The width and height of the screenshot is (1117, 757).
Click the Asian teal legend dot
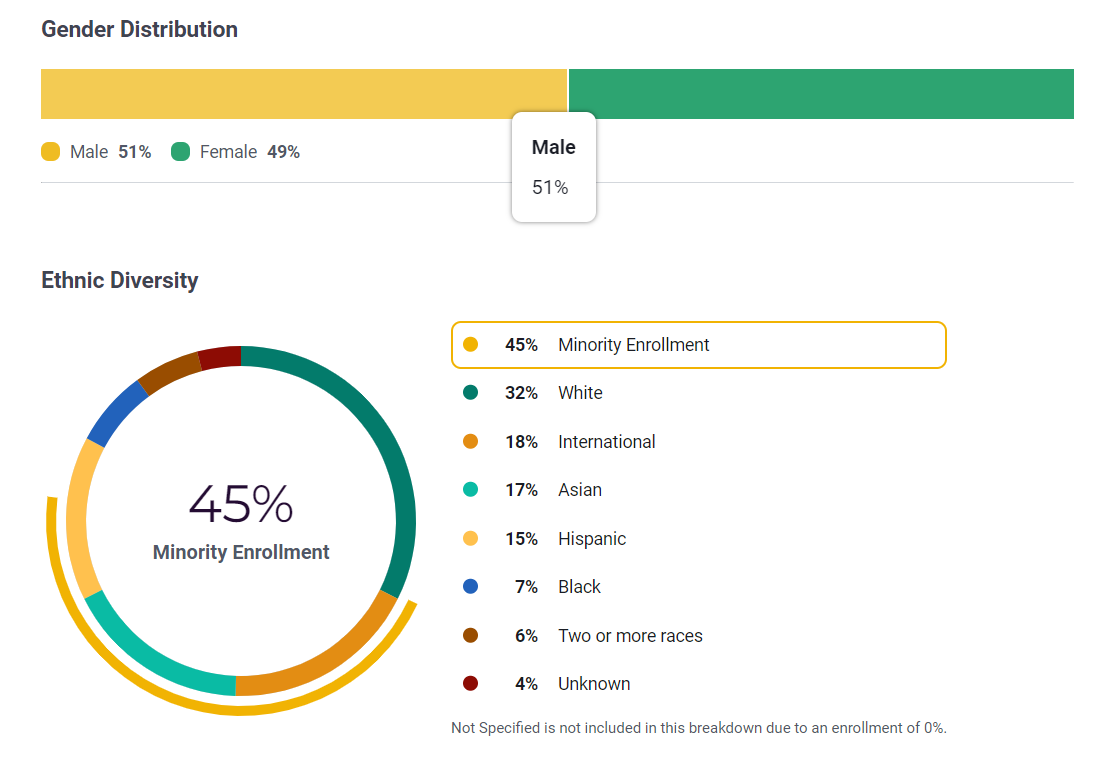471,490
